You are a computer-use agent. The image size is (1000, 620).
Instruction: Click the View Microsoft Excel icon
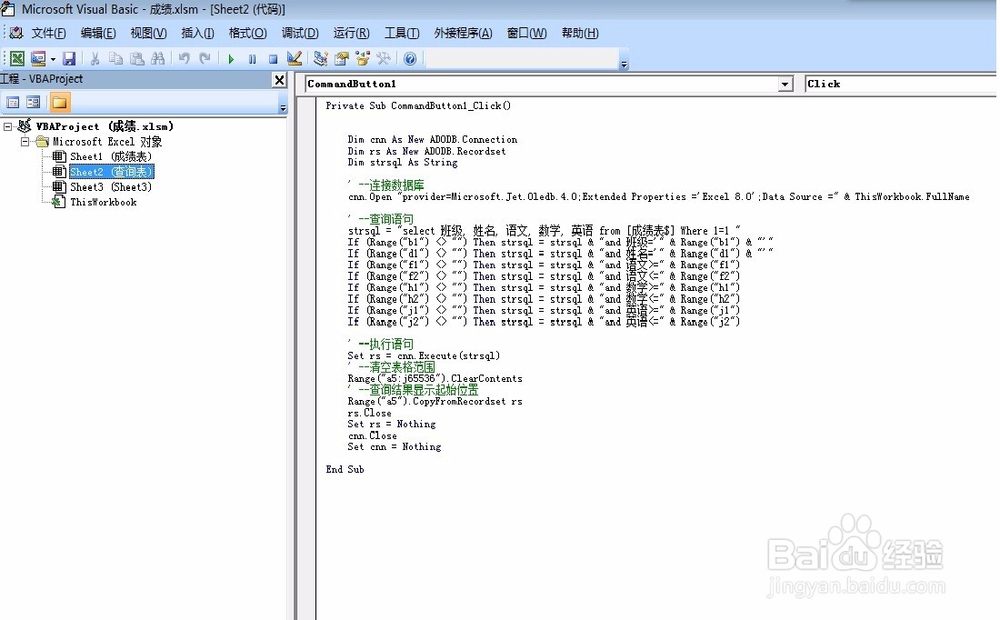tap(17, 59)
